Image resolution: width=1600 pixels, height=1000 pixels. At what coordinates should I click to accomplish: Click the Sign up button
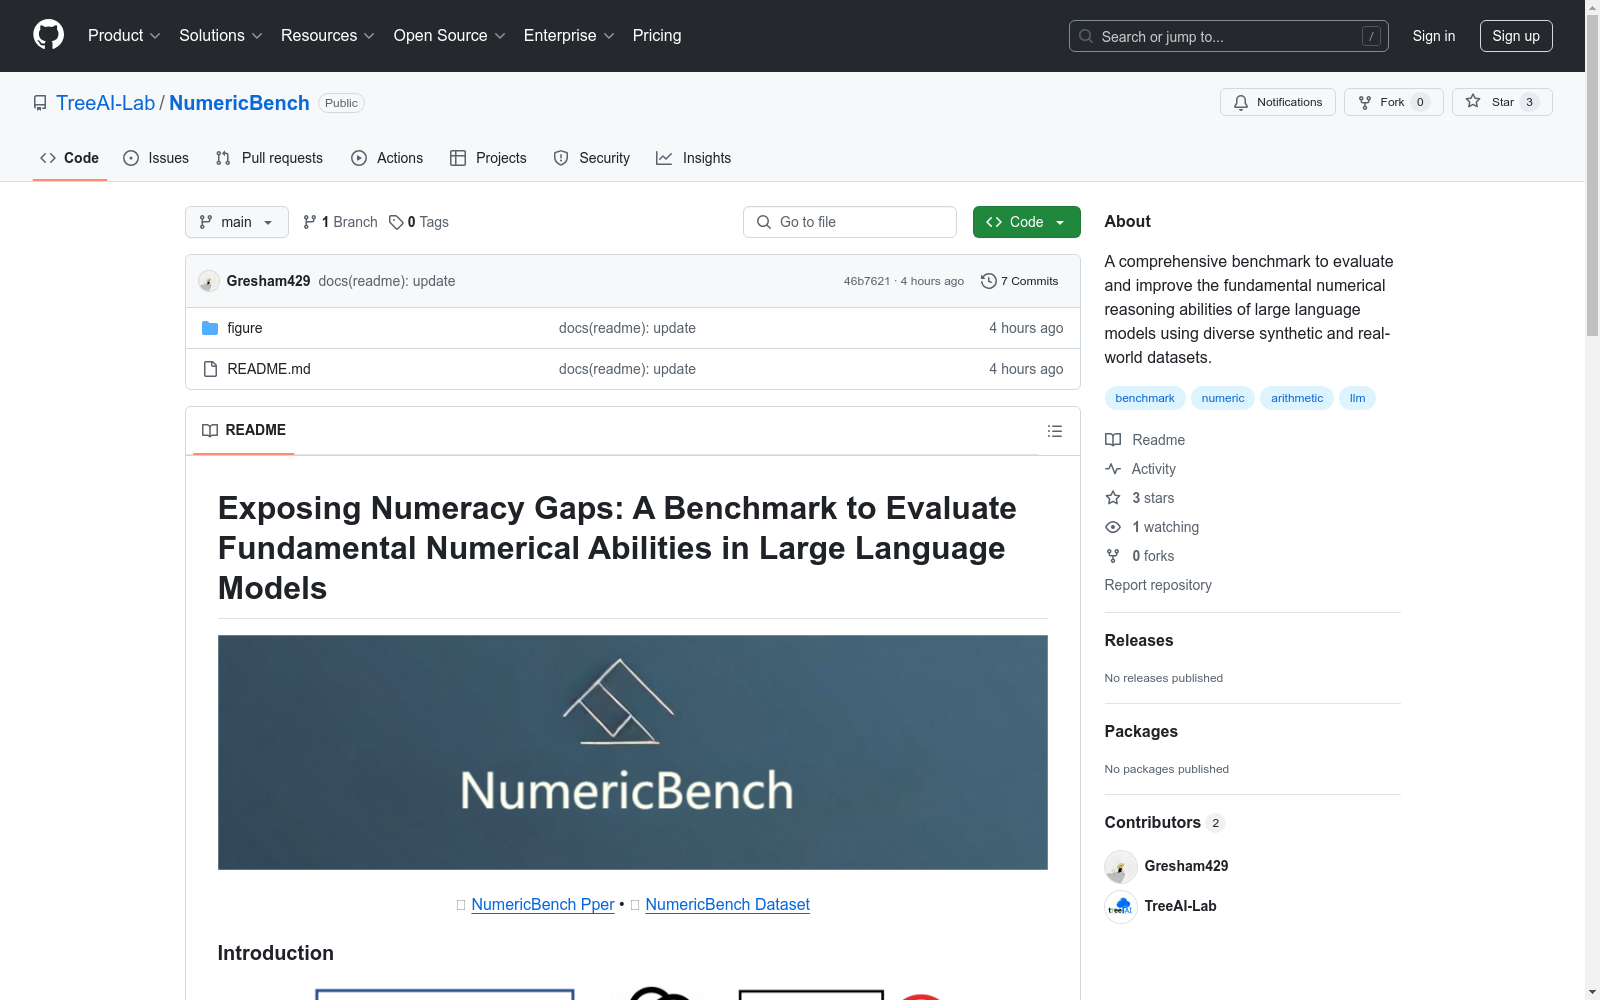pyautogui.click(x=1516, y=36)
